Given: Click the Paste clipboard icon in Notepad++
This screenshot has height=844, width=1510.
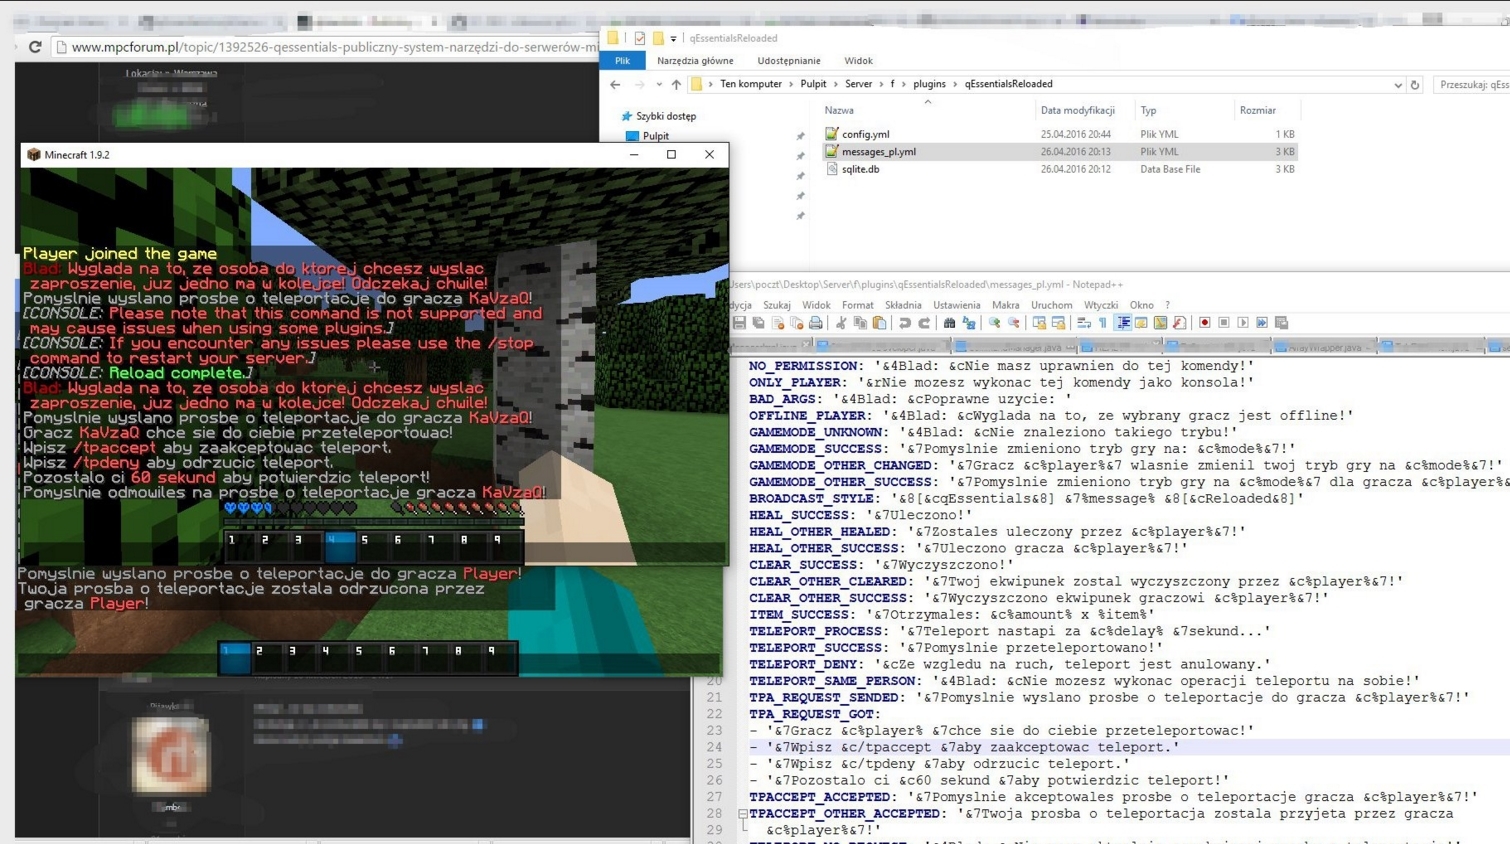Looking at the screenshot, I should (x=879, y=323).
